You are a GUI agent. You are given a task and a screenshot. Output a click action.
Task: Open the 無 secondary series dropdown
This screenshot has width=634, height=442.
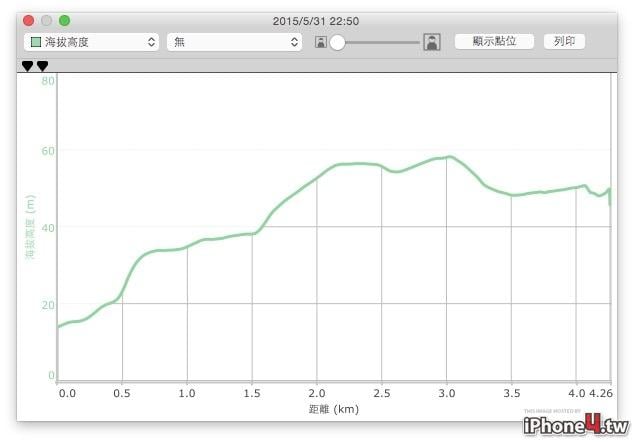click(x=234, y=42)
